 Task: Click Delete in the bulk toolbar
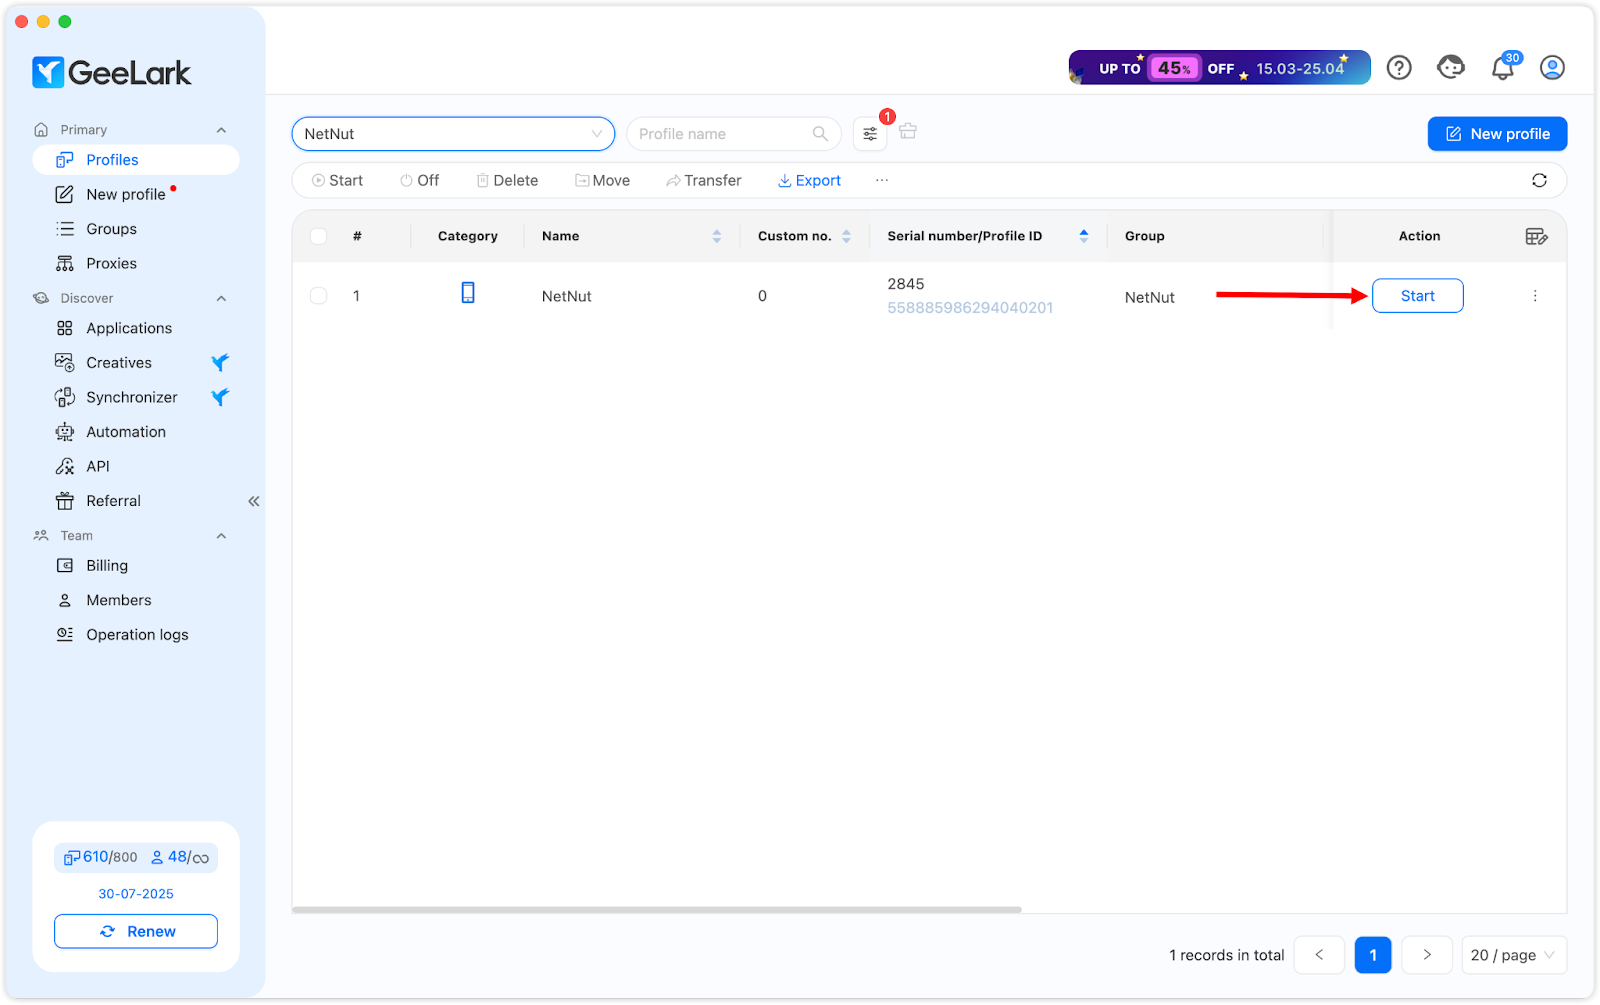pos(507,180)
